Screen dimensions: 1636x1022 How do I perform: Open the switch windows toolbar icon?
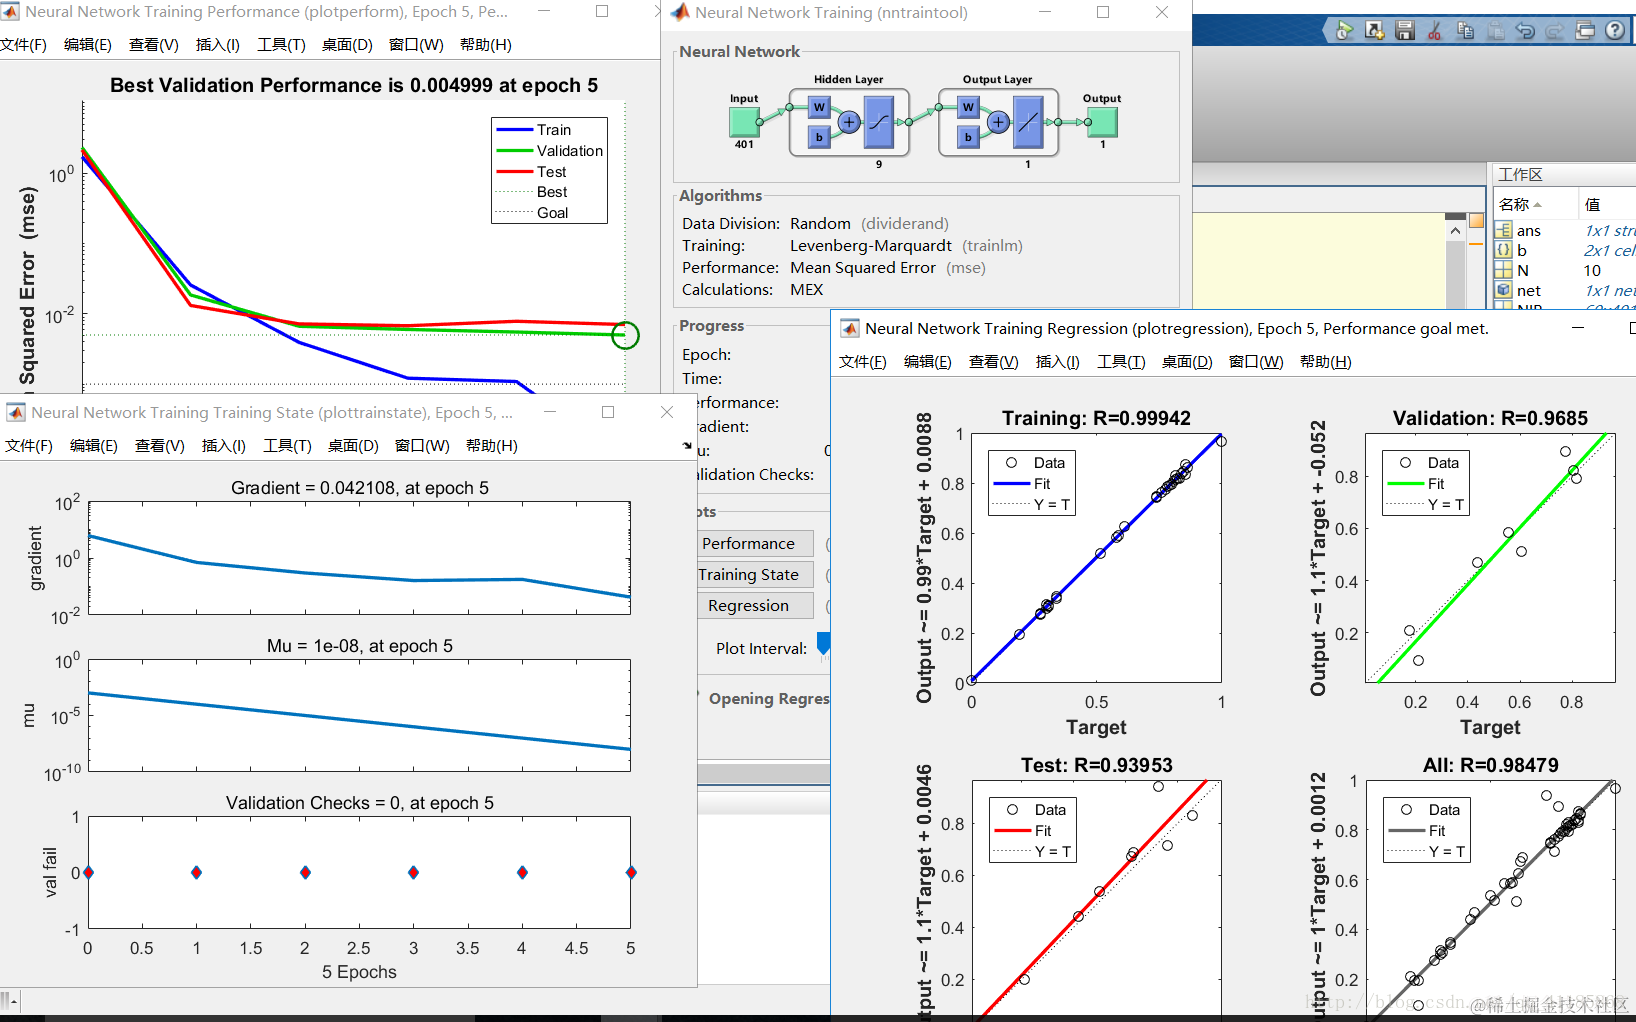[x=1585, y=31]
